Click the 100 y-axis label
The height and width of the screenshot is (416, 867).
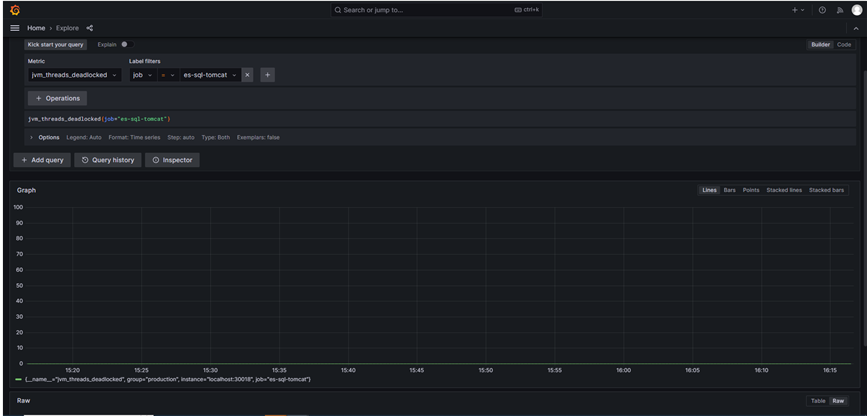(x=18, y=207)
